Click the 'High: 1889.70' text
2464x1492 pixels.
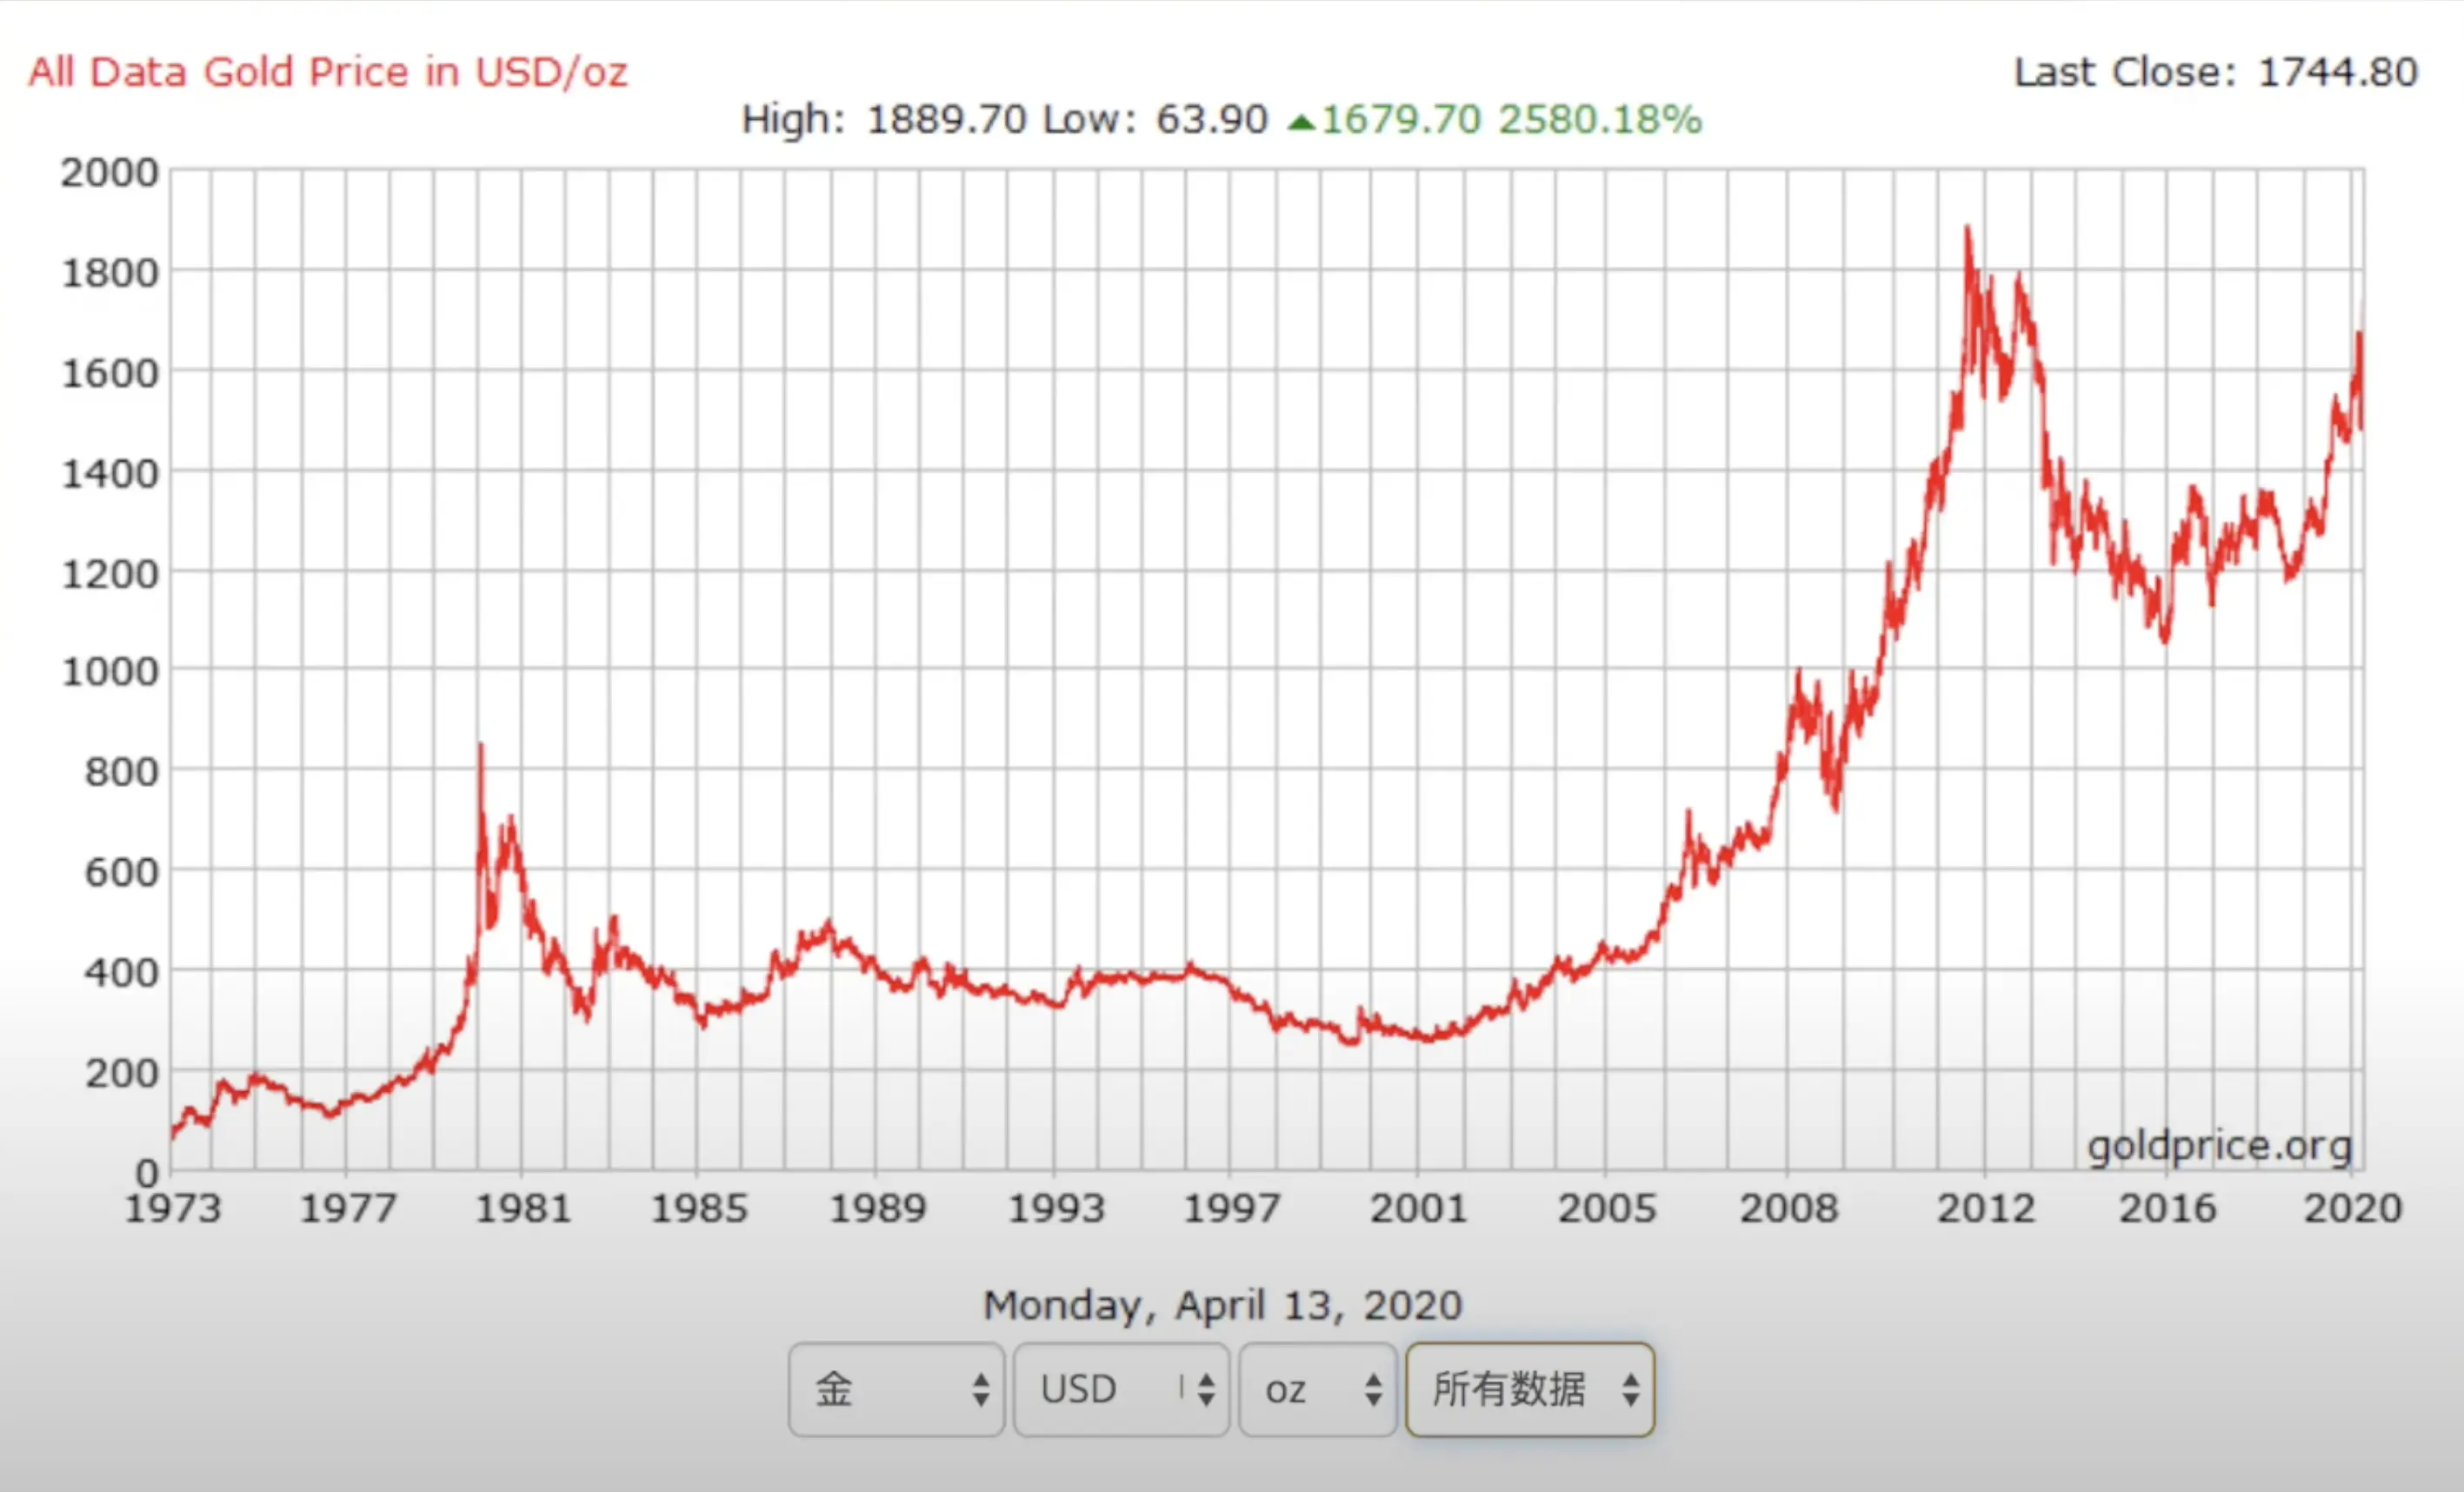tap(884, 120)
